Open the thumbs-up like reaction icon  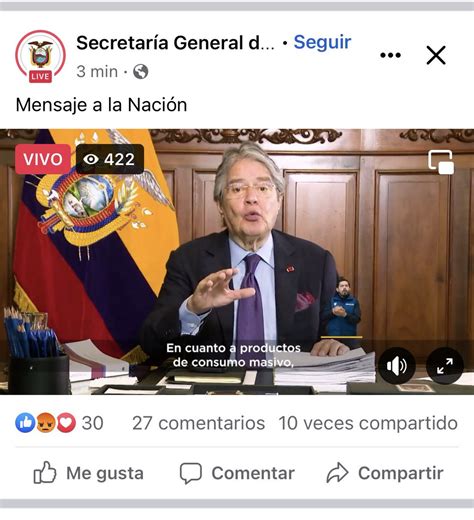[x=25, y=423]
